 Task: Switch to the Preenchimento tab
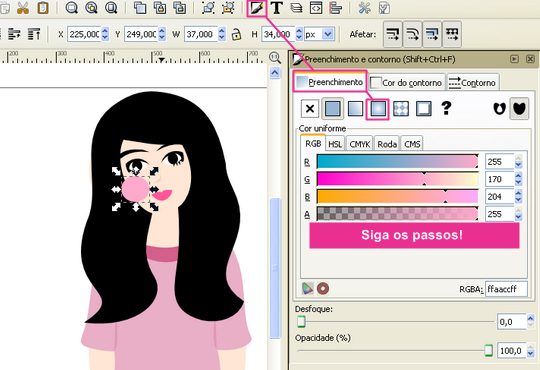coord(330,82)
